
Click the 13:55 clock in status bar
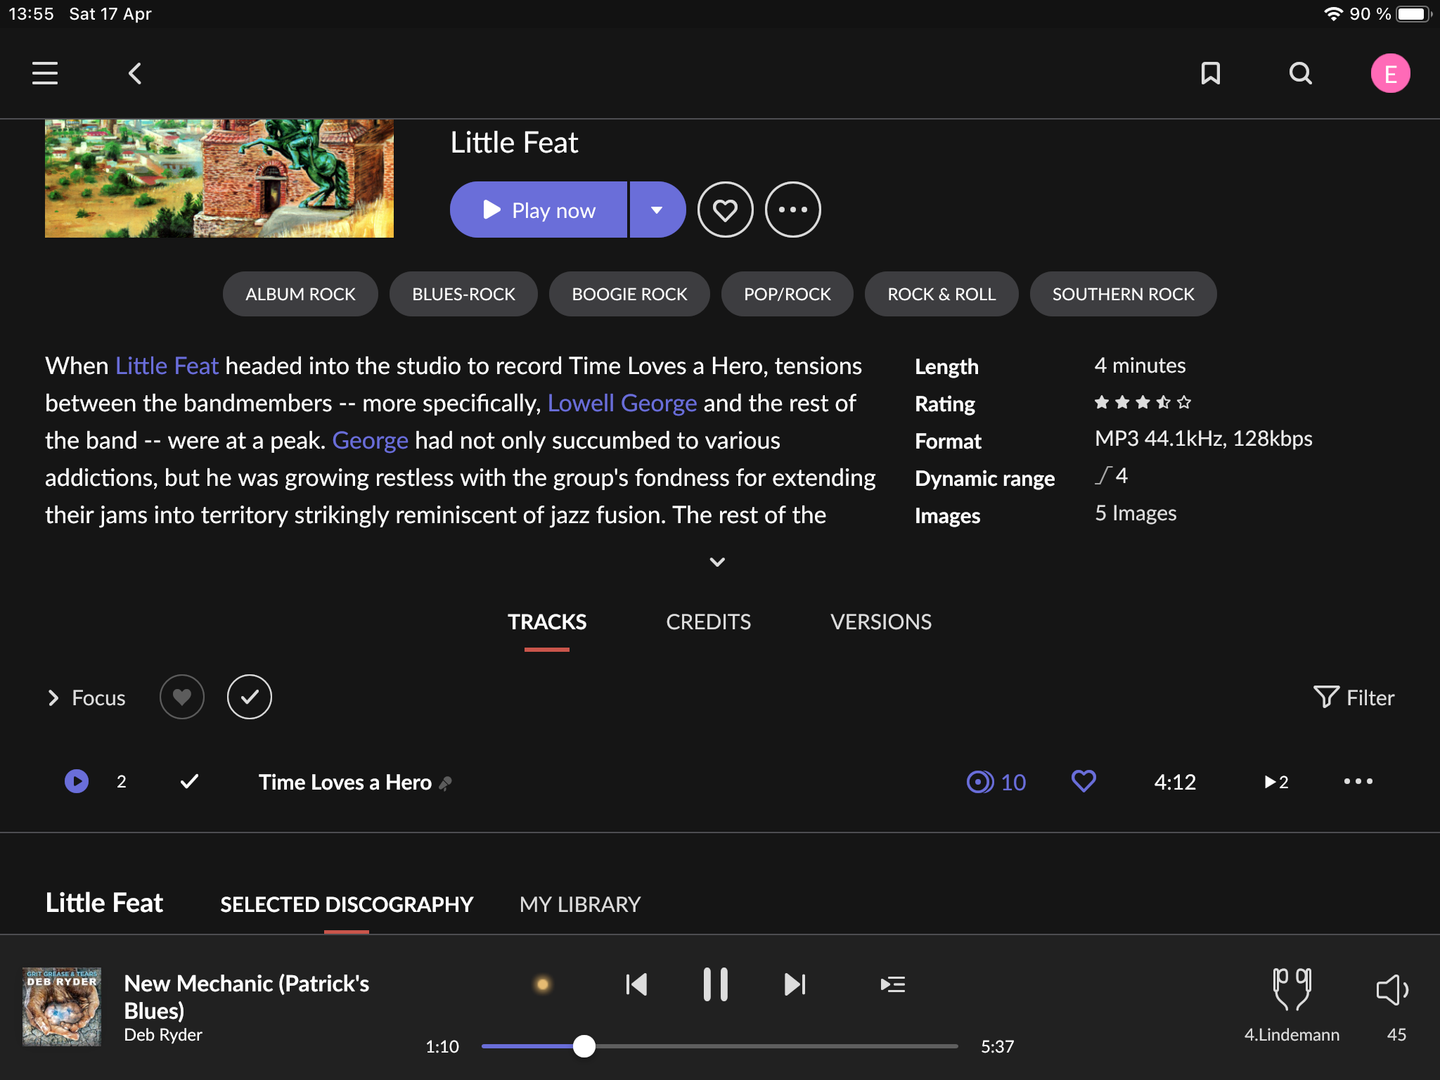tap(31, 14)
